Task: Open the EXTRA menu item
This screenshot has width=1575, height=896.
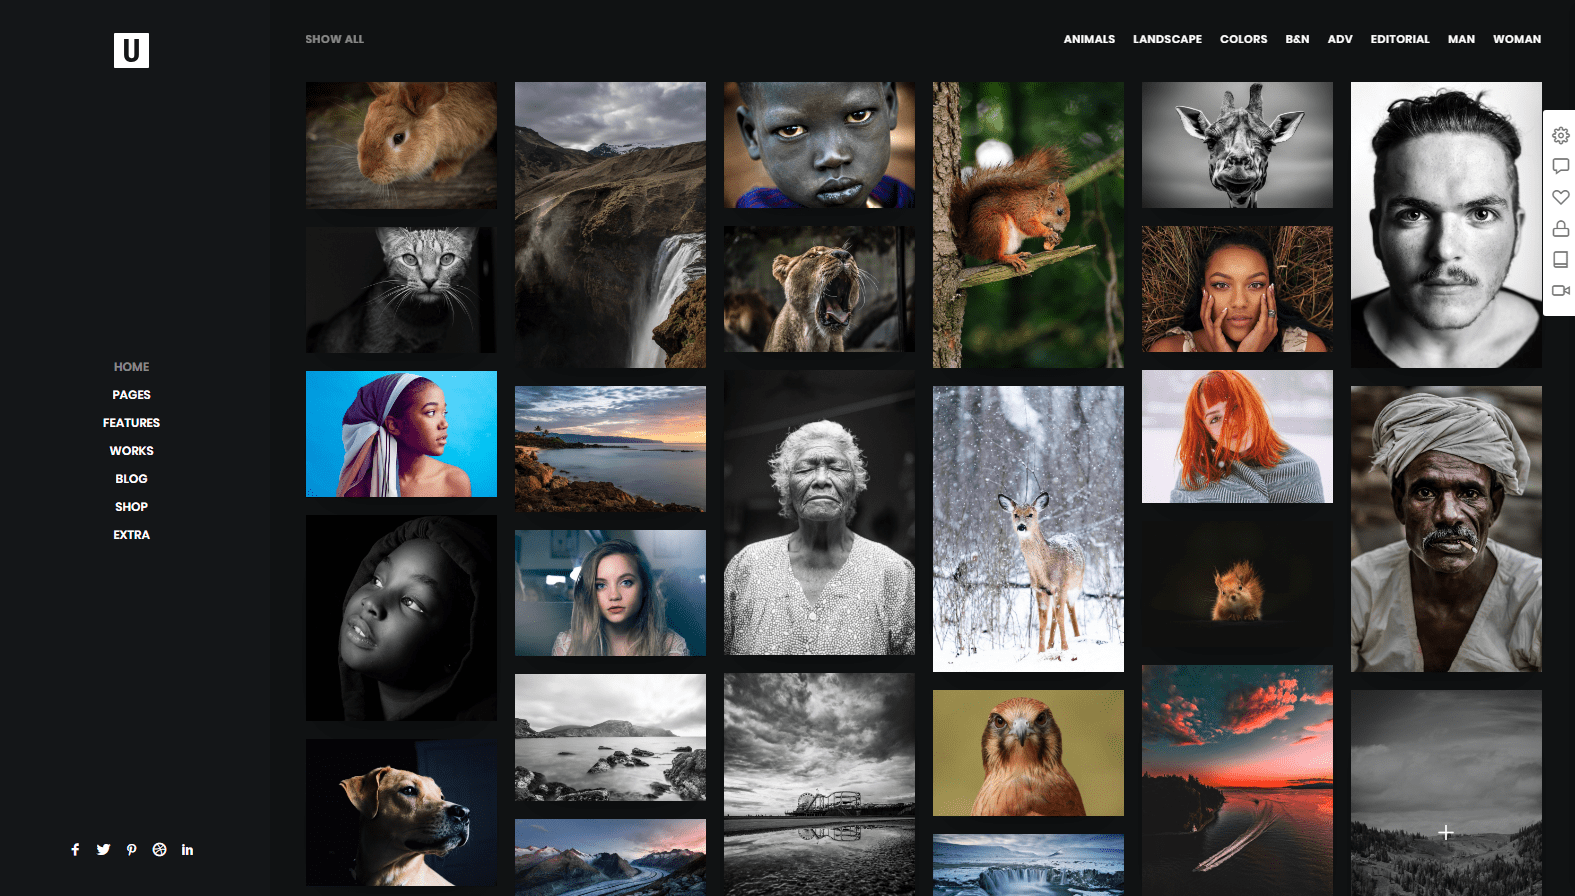Action: (x=131, y=535)
